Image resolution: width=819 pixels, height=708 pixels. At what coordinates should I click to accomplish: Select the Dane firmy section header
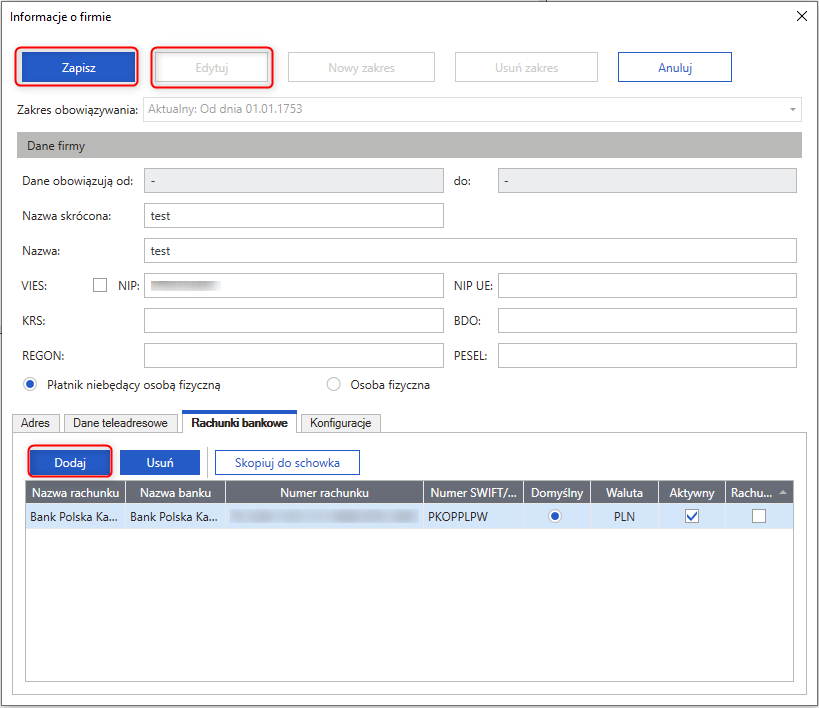point(410,145)
